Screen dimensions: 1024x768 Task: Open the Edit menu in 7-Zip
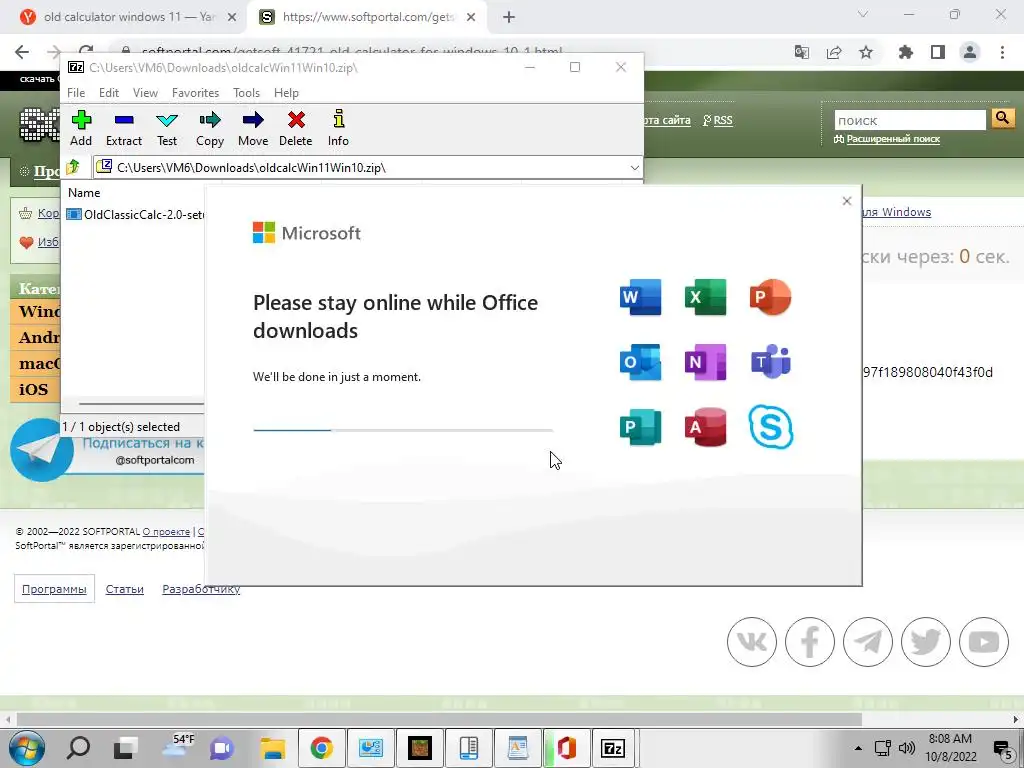108,93
